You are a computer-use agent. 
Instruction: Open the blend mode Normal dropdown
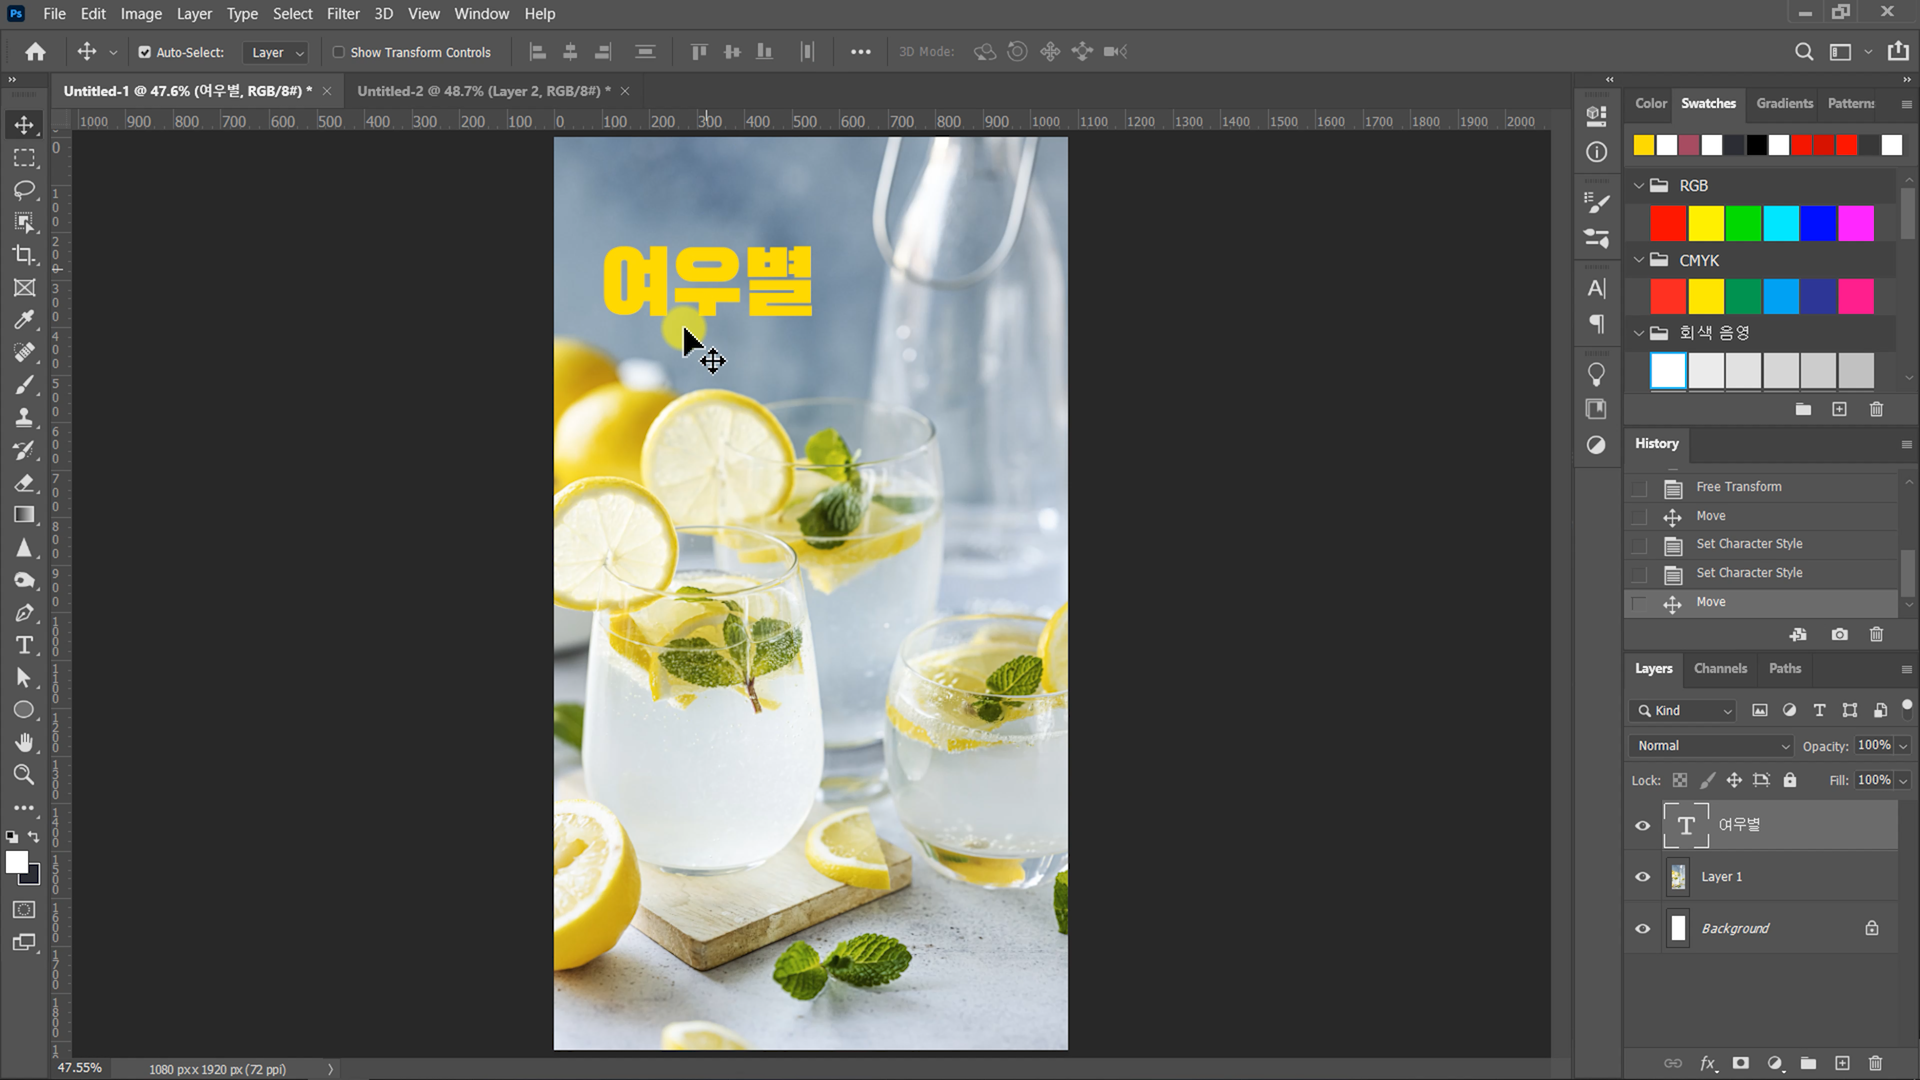(x=1712, y=746)
